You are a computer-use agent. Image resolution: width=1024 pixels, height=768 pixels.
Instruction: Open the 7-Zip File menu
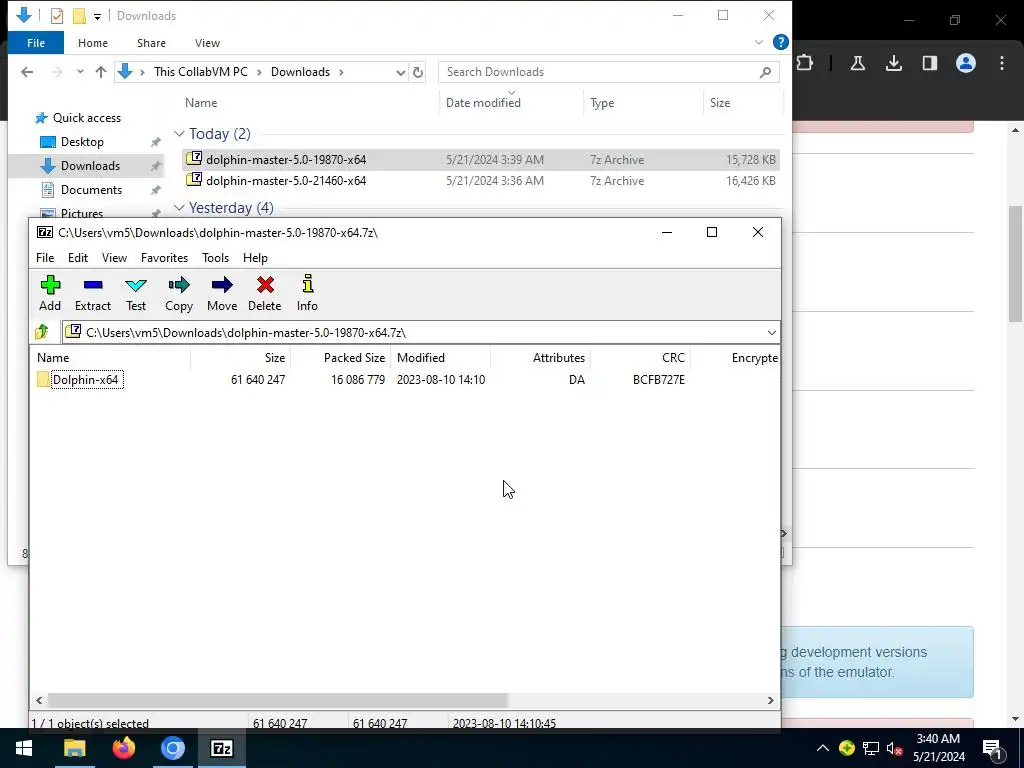point(45,258)
